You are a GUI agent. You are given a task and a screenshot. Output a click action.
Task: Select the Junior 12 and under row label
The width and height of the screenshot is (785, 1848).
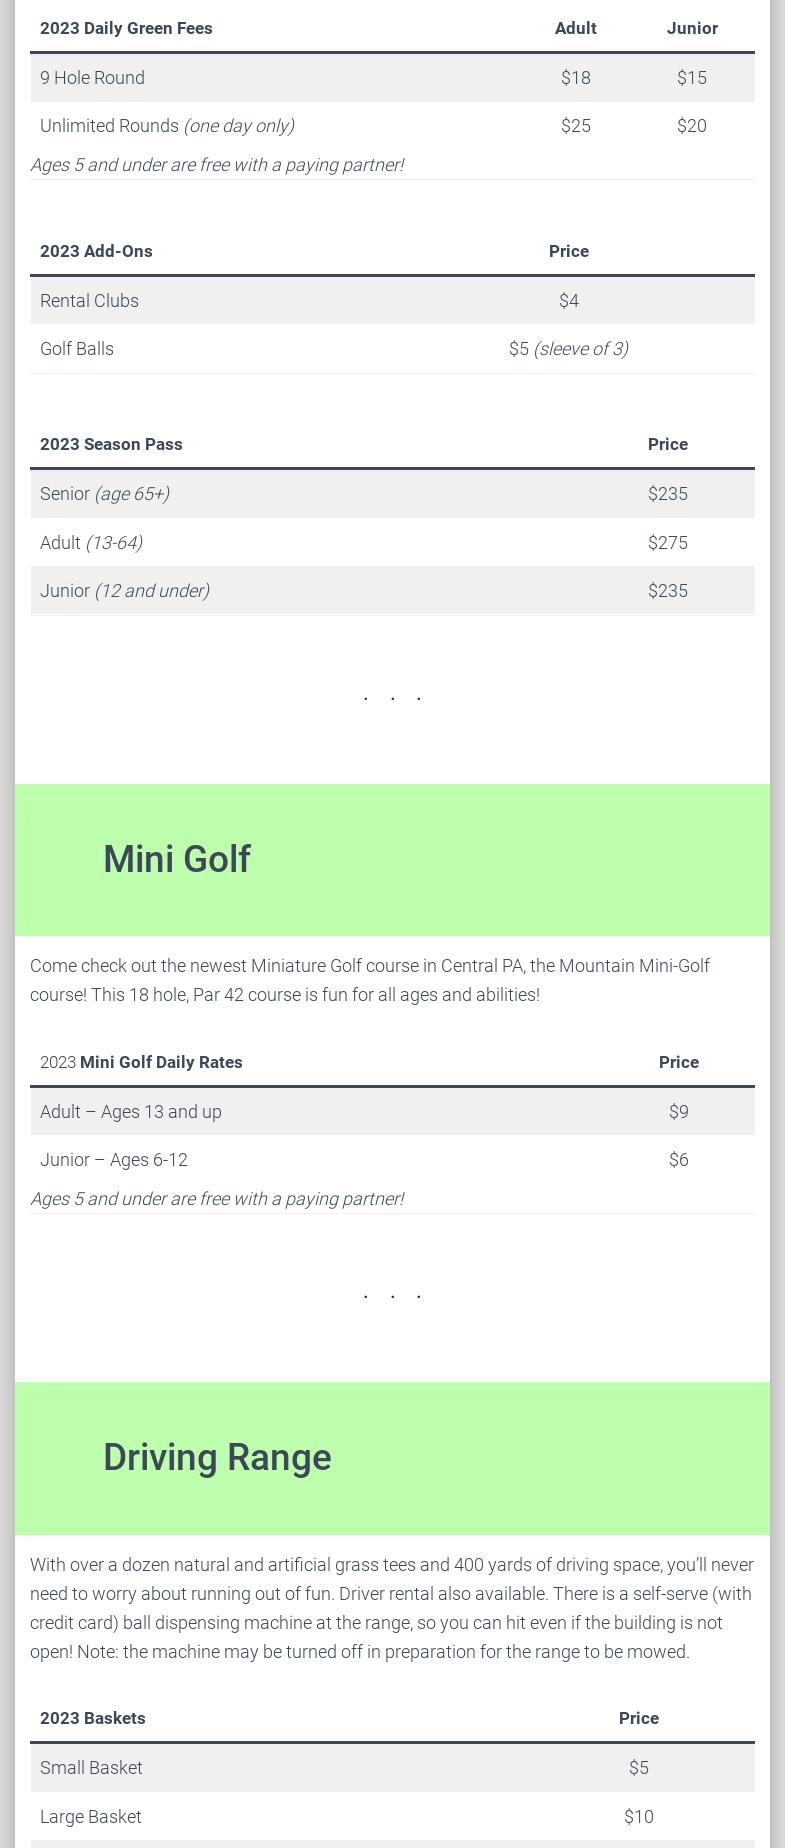(x=125, y=591)
